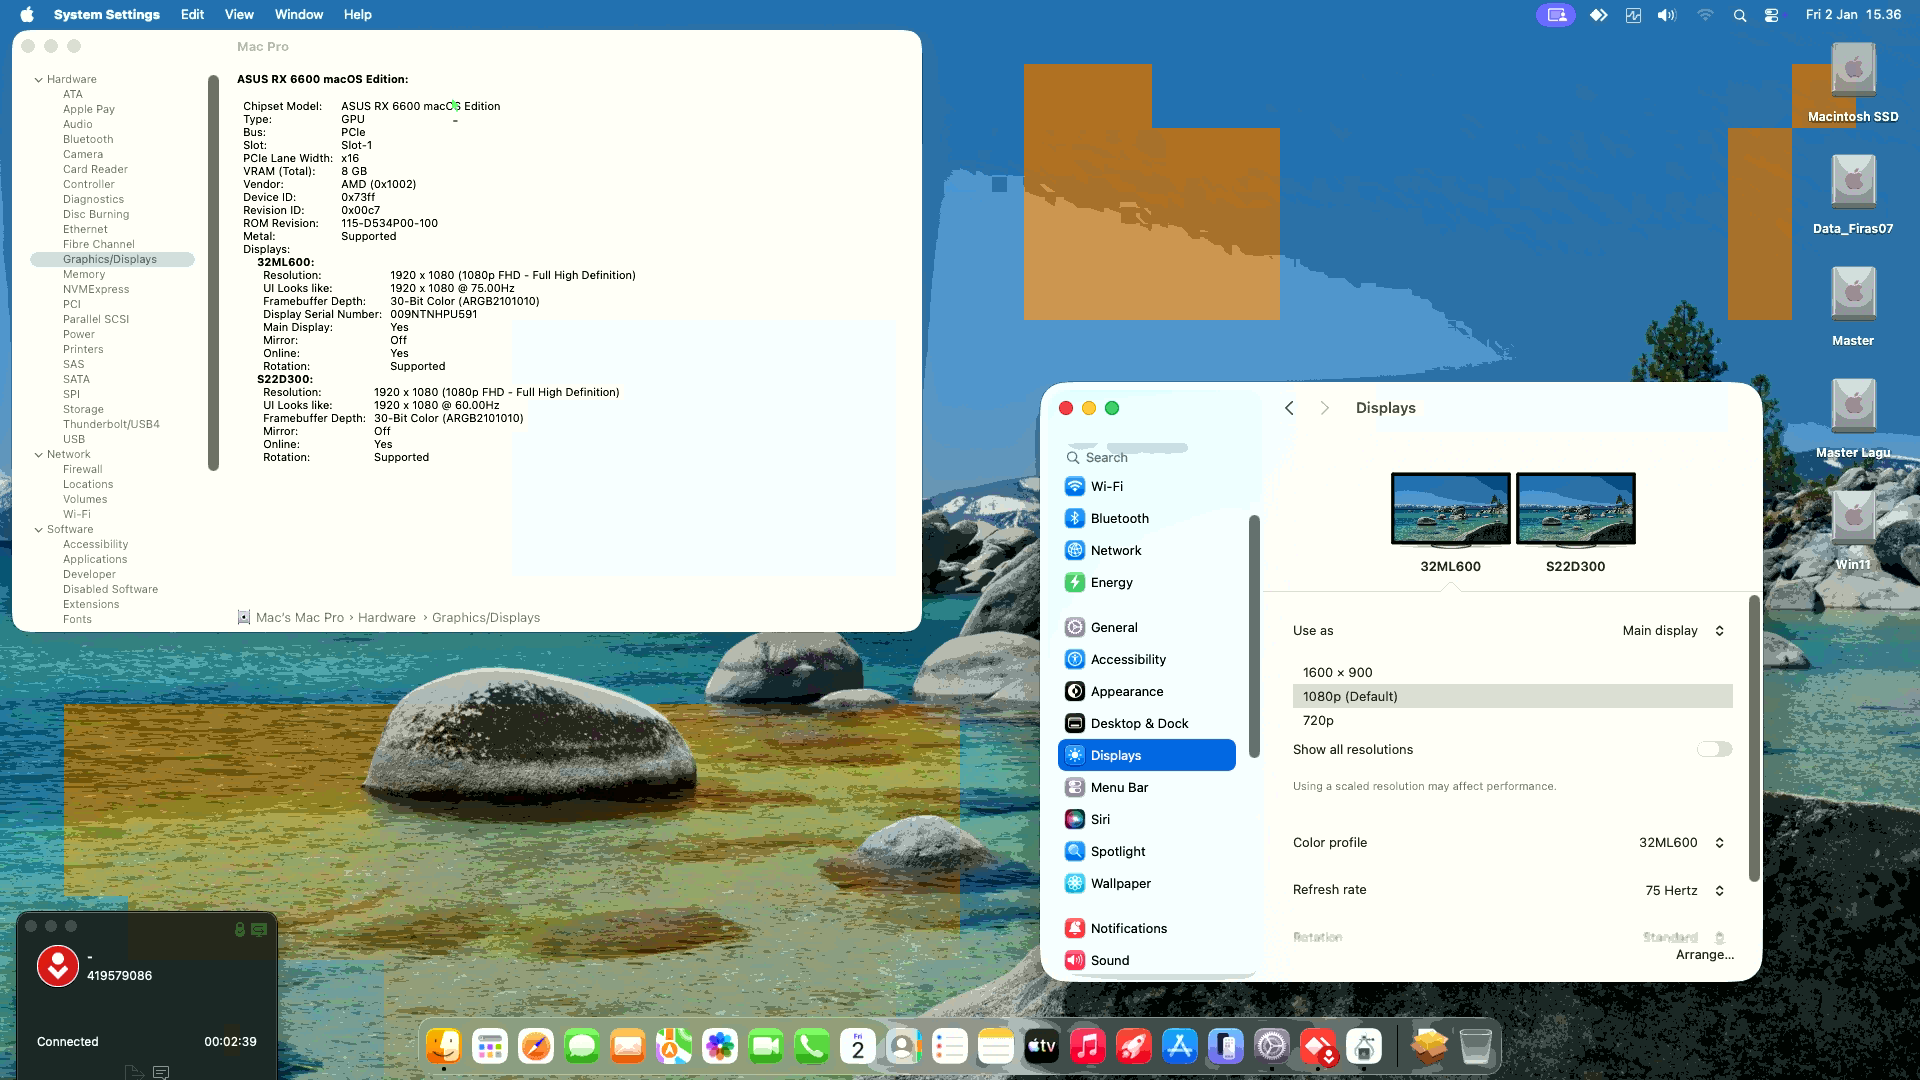Viewport: 1920px width, 1080px height.
Task: Open the Energy settings pane
Action: (x=1146, y=582)
